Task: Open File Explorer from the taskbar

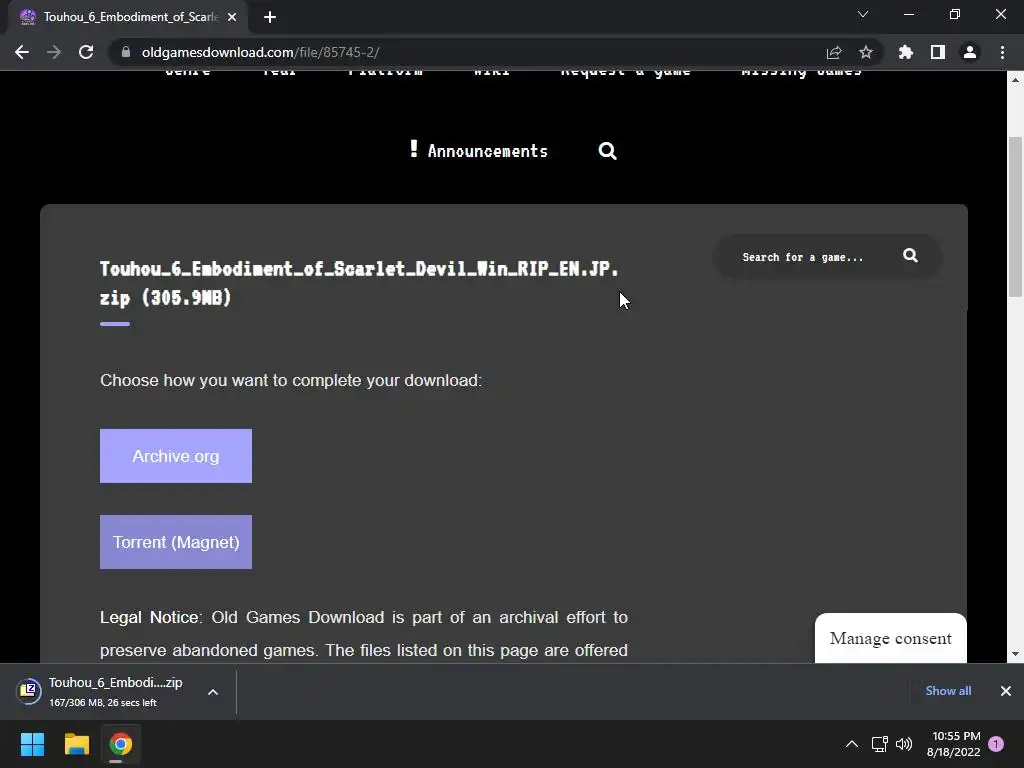Action: point(76,744)
